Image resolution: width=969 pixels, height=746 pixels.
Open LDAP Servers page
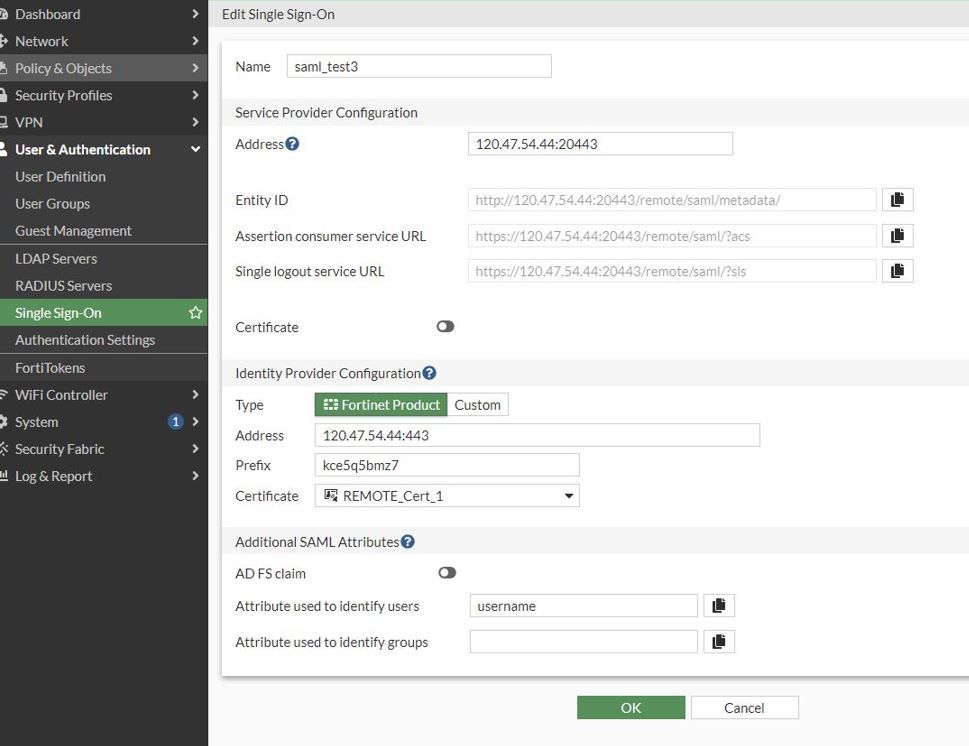tap(56, 258)
